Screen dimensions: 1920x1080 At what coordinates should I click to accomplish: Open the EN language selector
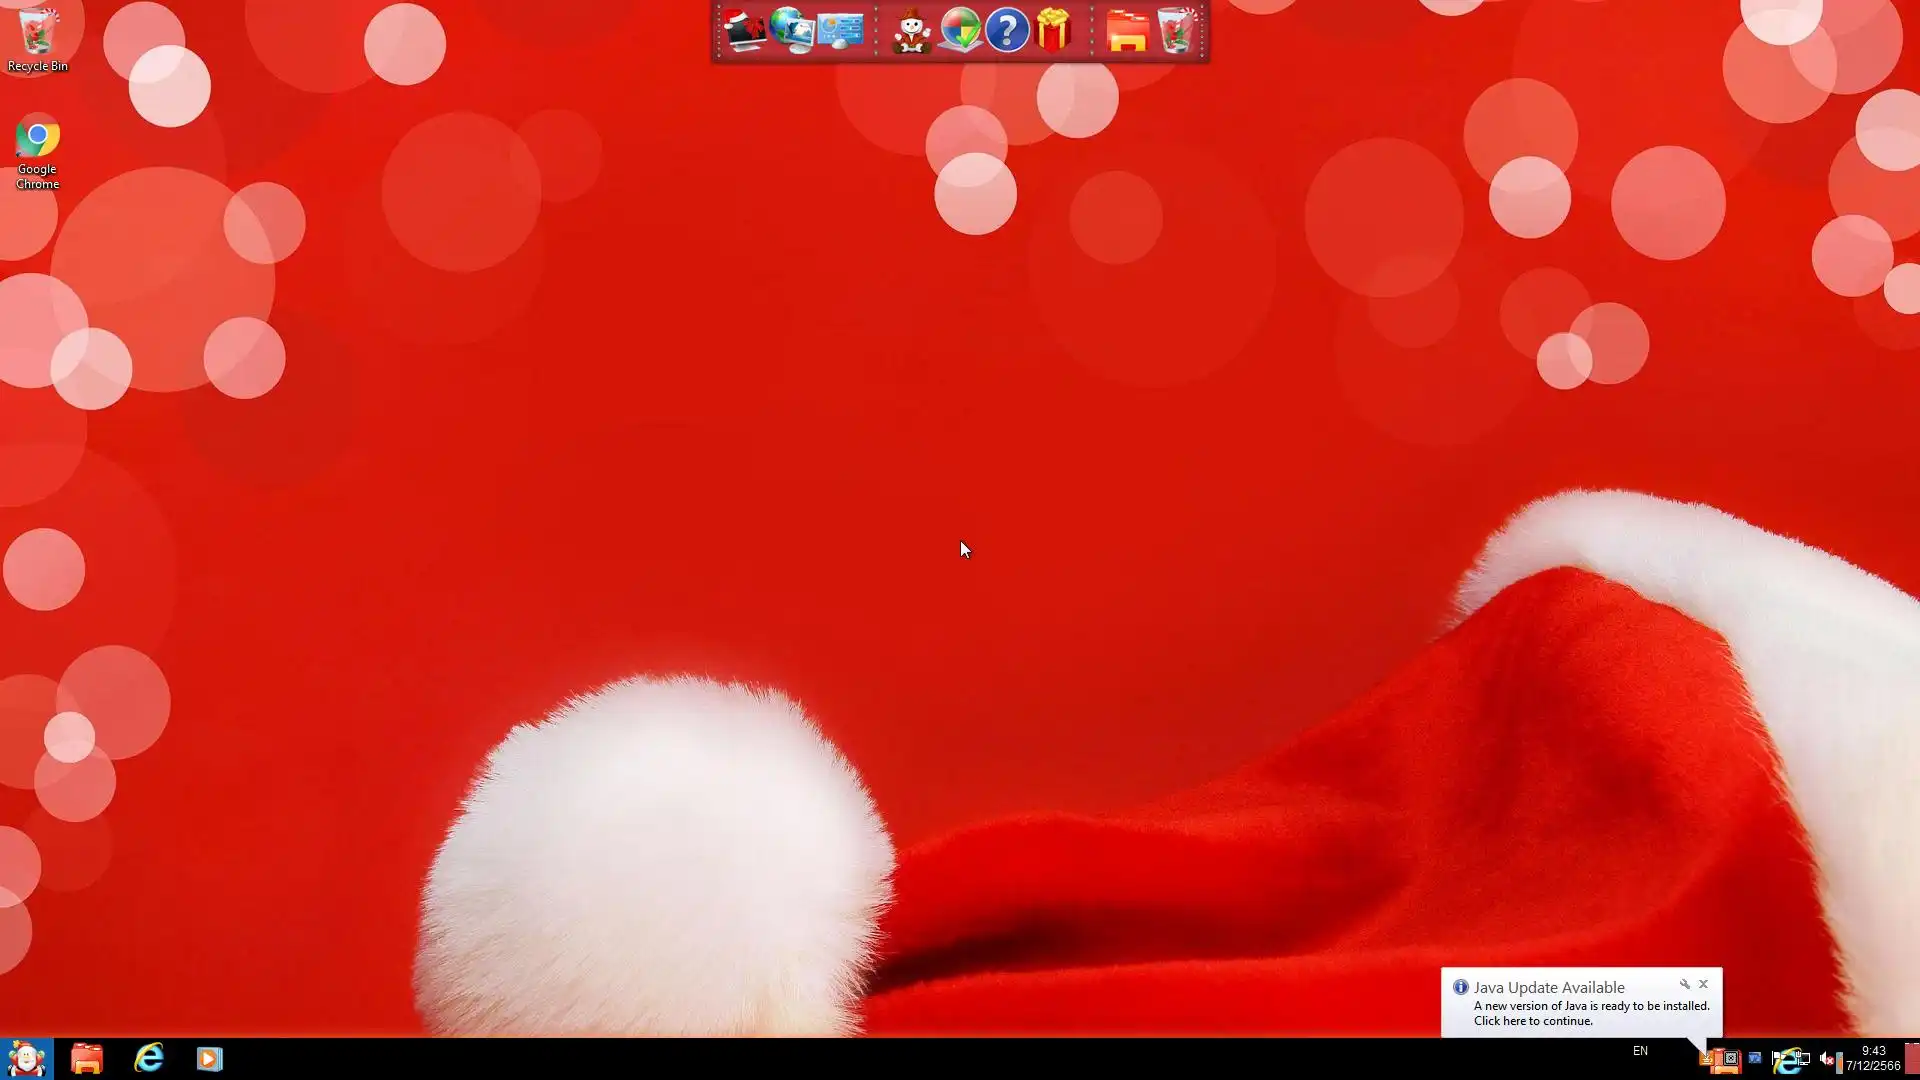click(1640, 1051)
